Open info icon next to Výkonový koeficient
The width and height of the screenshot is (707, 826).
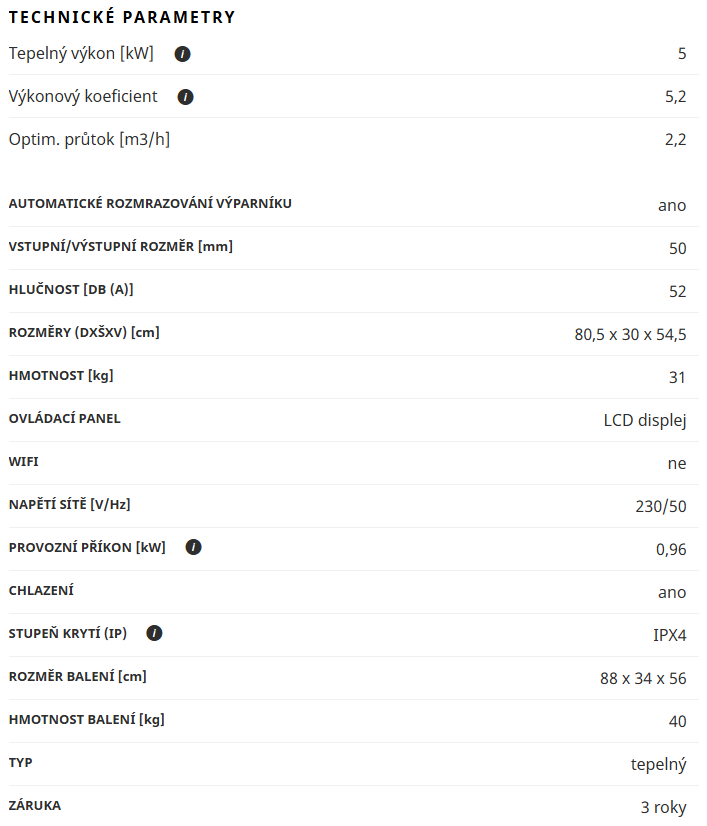(x=185, y=97)
